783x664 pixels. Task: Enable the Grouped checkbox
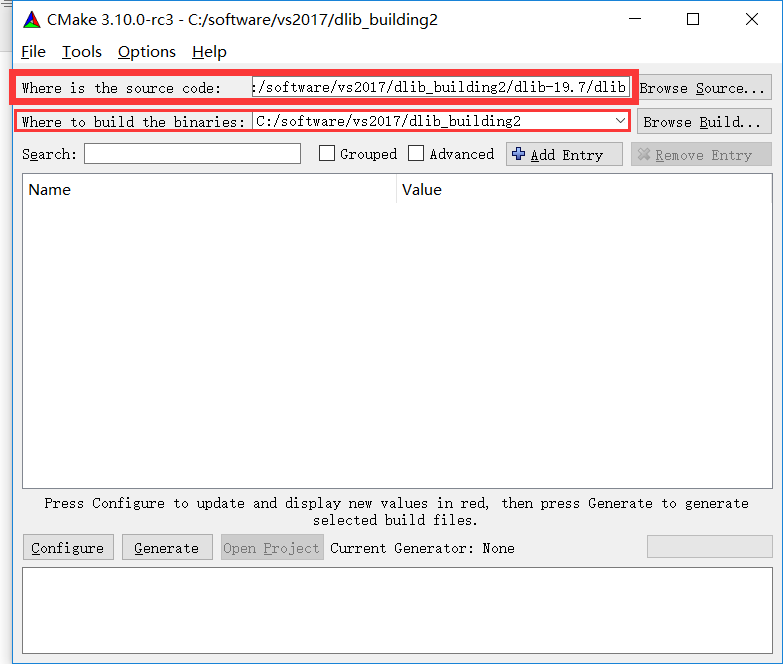327,153
